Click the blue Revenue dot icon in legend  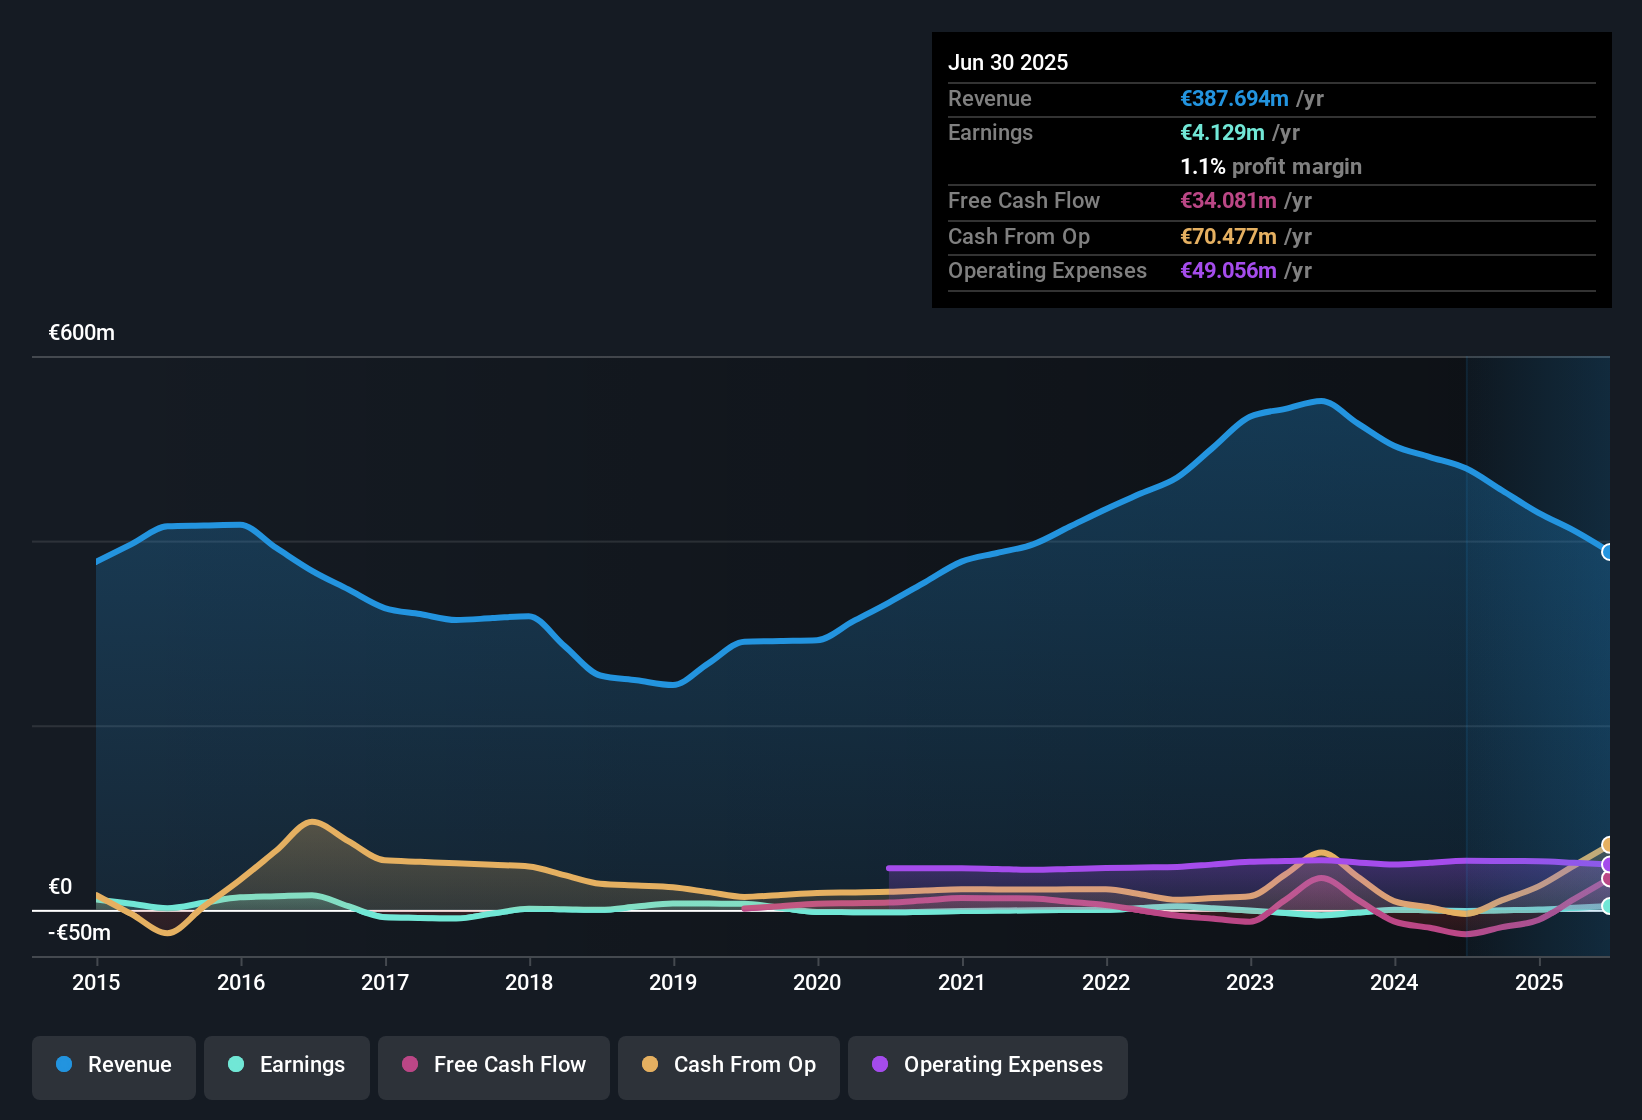[64, 1065]
